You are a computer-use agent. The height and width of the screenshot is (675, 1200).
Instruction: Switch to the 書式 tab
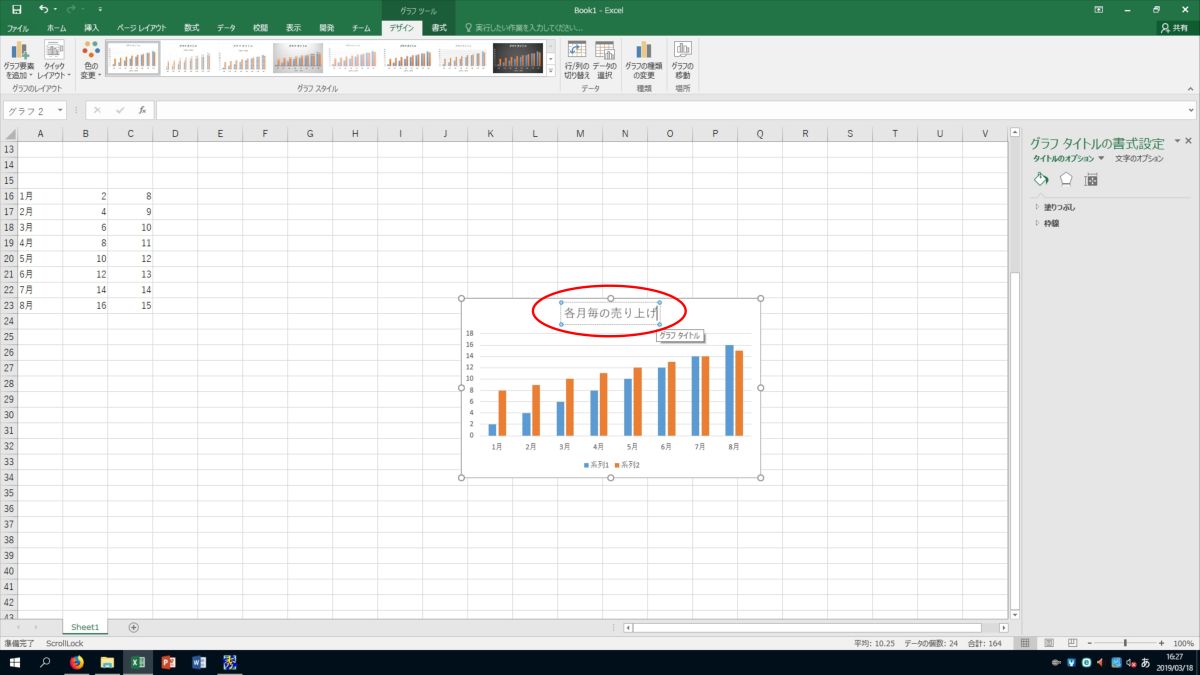coord(439,28)
